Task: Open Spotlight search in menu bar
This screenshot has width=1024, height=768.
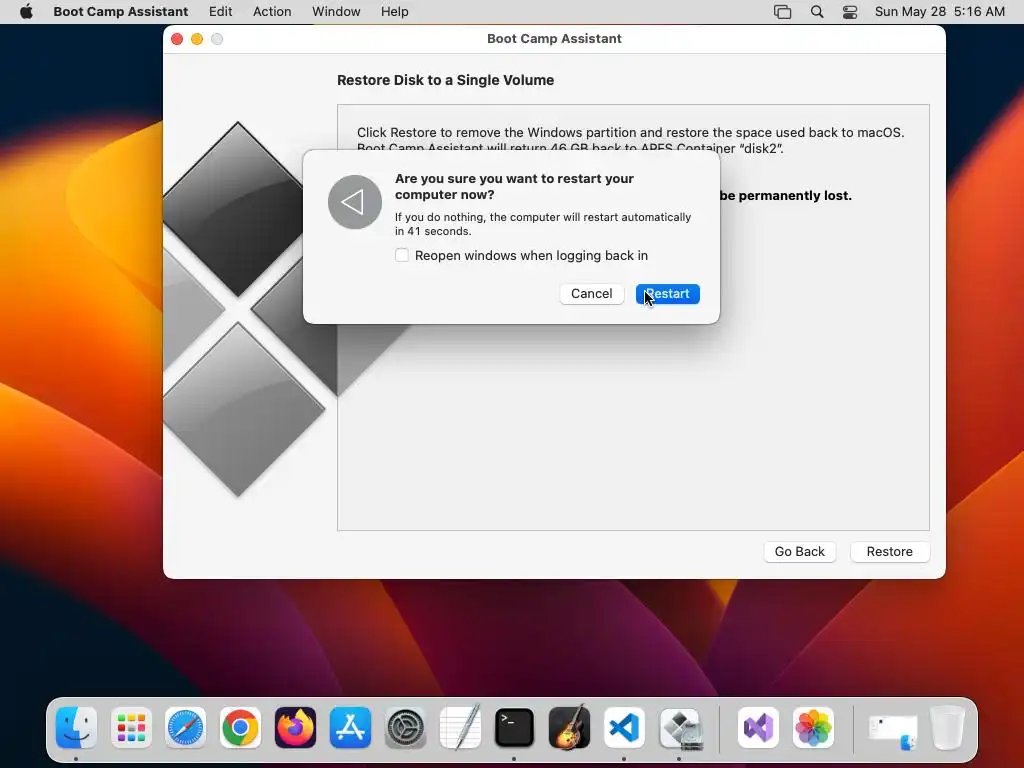Action: point(816,12)
